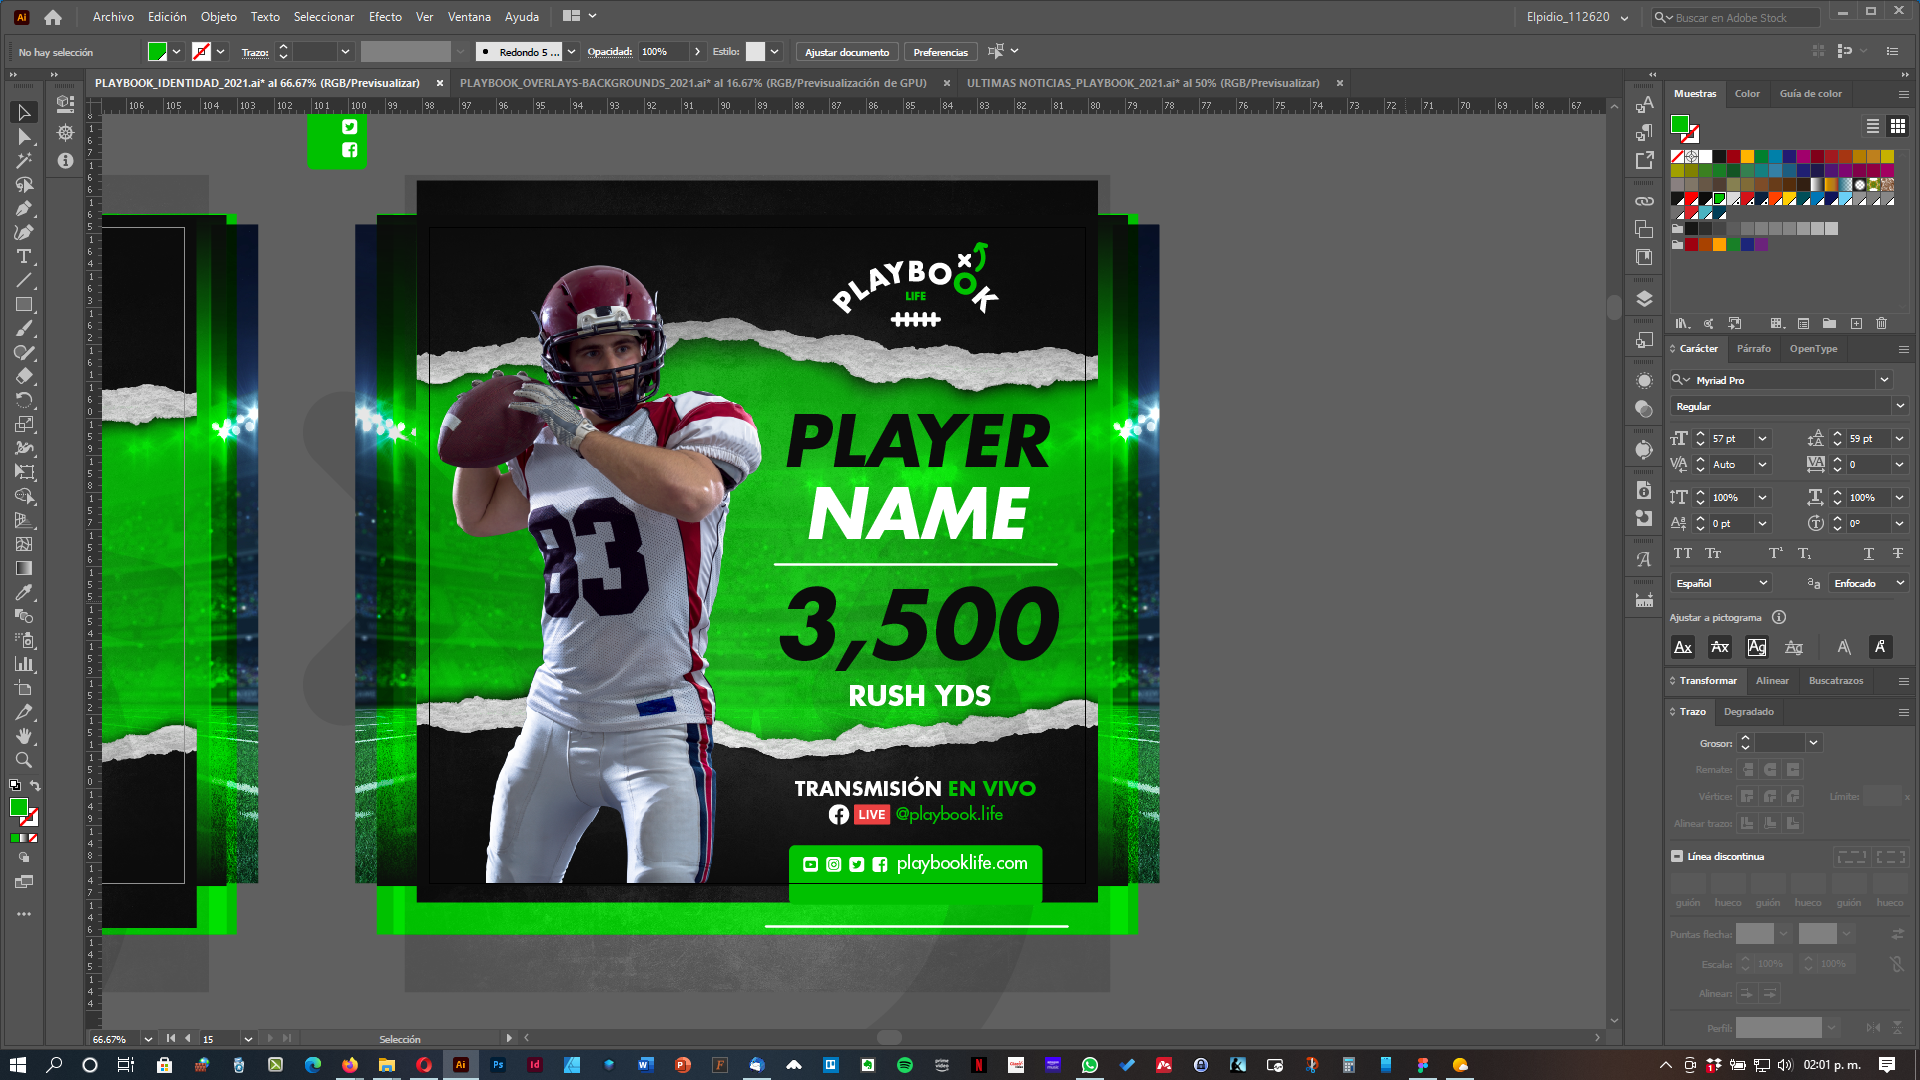Image resolution: width=1920 pixels, height=1080 pixels.
Task: Show swatches in list view
Action: pos(1873,126)
